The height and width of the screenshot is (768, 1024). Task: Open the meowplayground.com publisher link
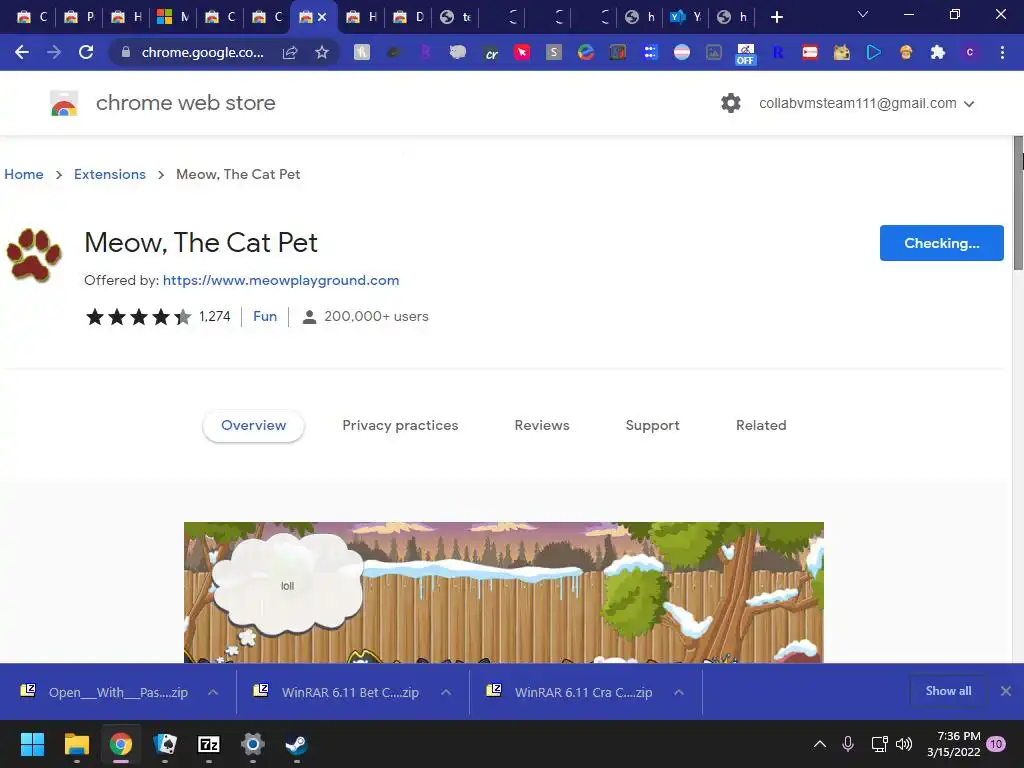(x=281, y=280)
